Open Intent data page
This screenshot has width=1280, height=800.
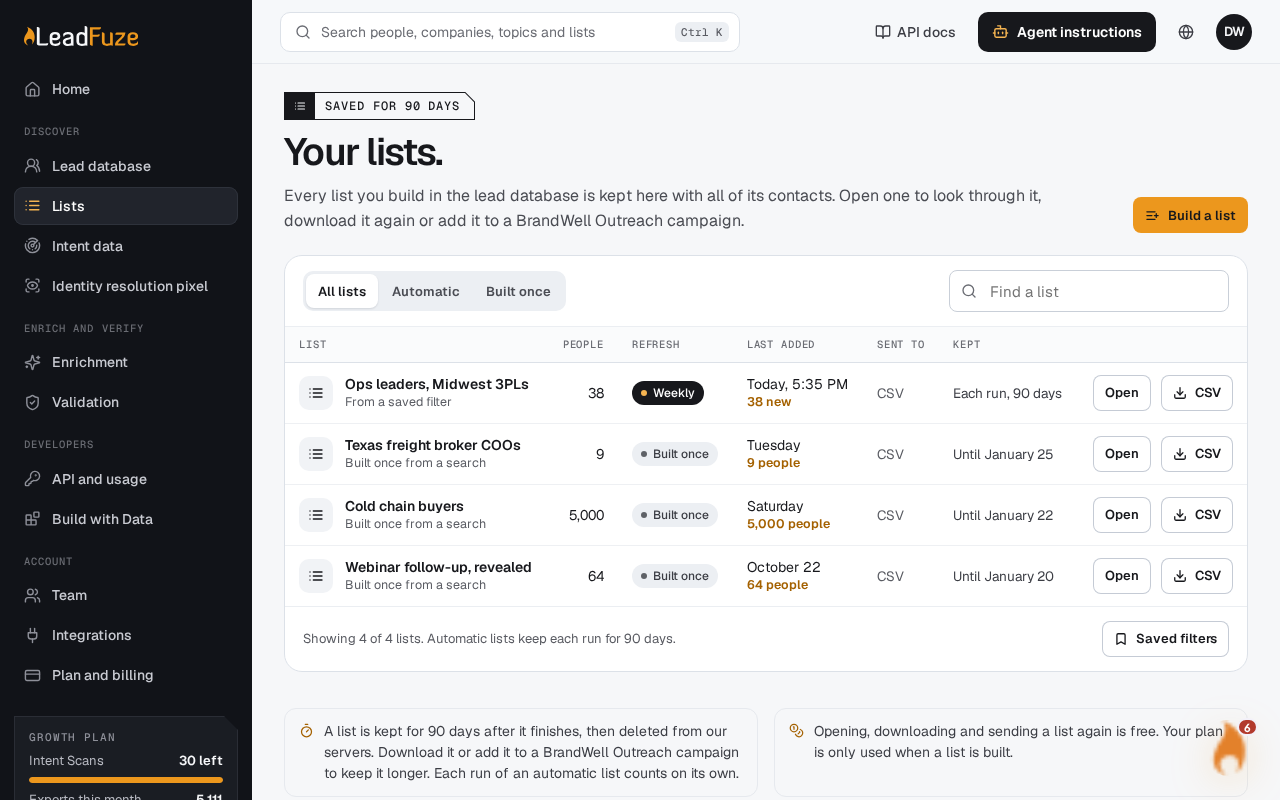(x=126, y=246)
